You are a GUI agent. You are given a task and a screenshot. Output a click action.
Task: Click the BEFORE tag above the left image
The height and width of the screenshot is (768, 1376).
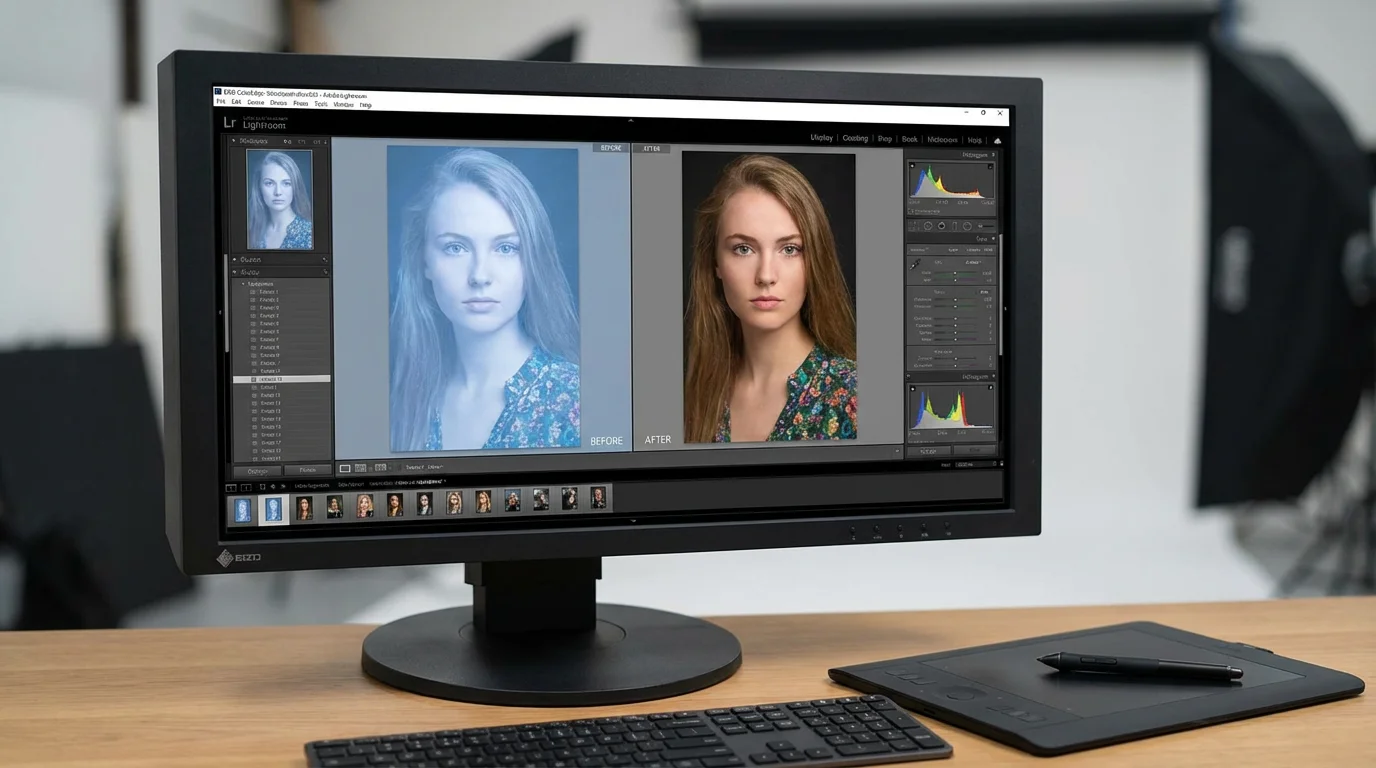[x=609, y=148]
